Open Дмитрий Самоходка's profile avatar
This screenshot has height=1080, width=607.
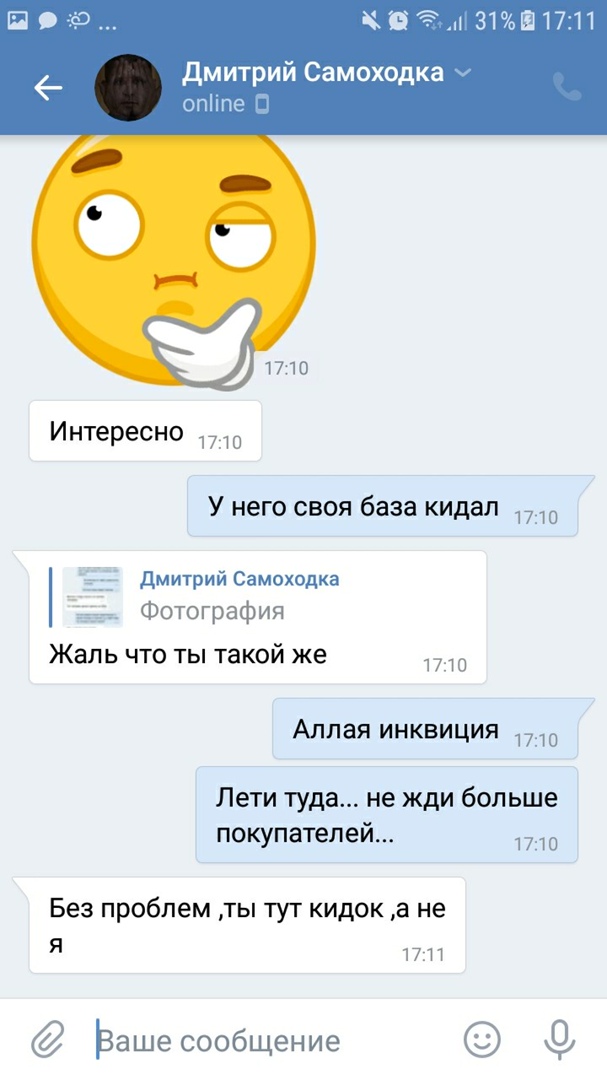pyautogui.click(x=127, y=87)
